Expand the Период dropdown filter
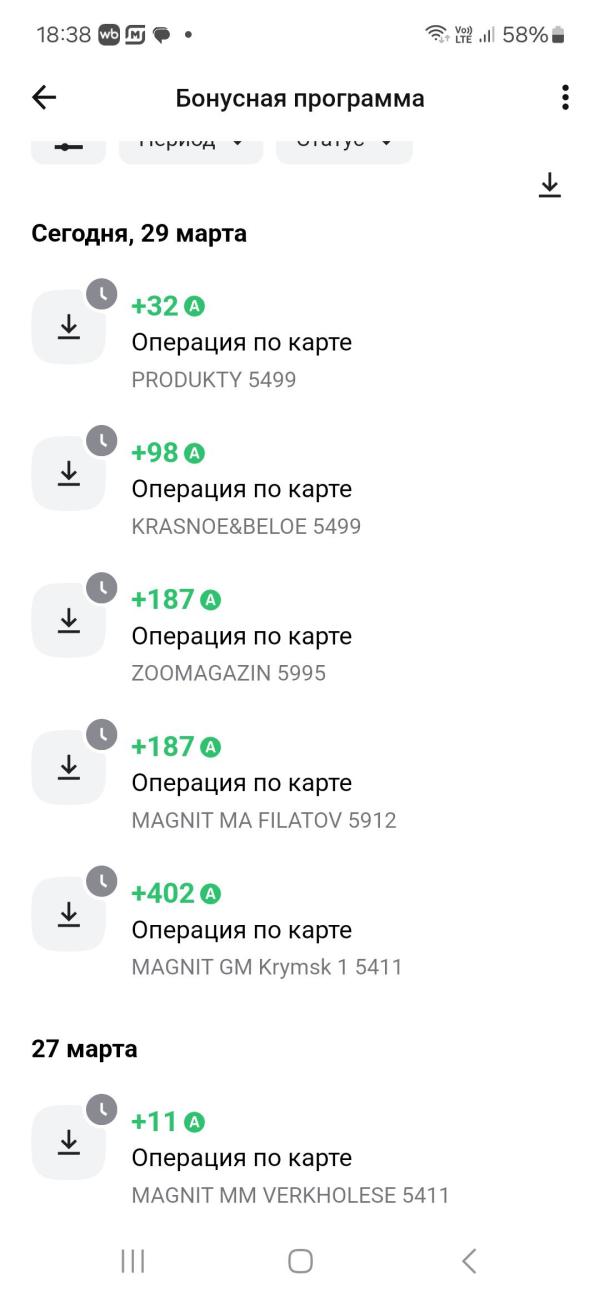This screenshot has width=600, height=1299. pyautogui.click(x=191, y=146)
